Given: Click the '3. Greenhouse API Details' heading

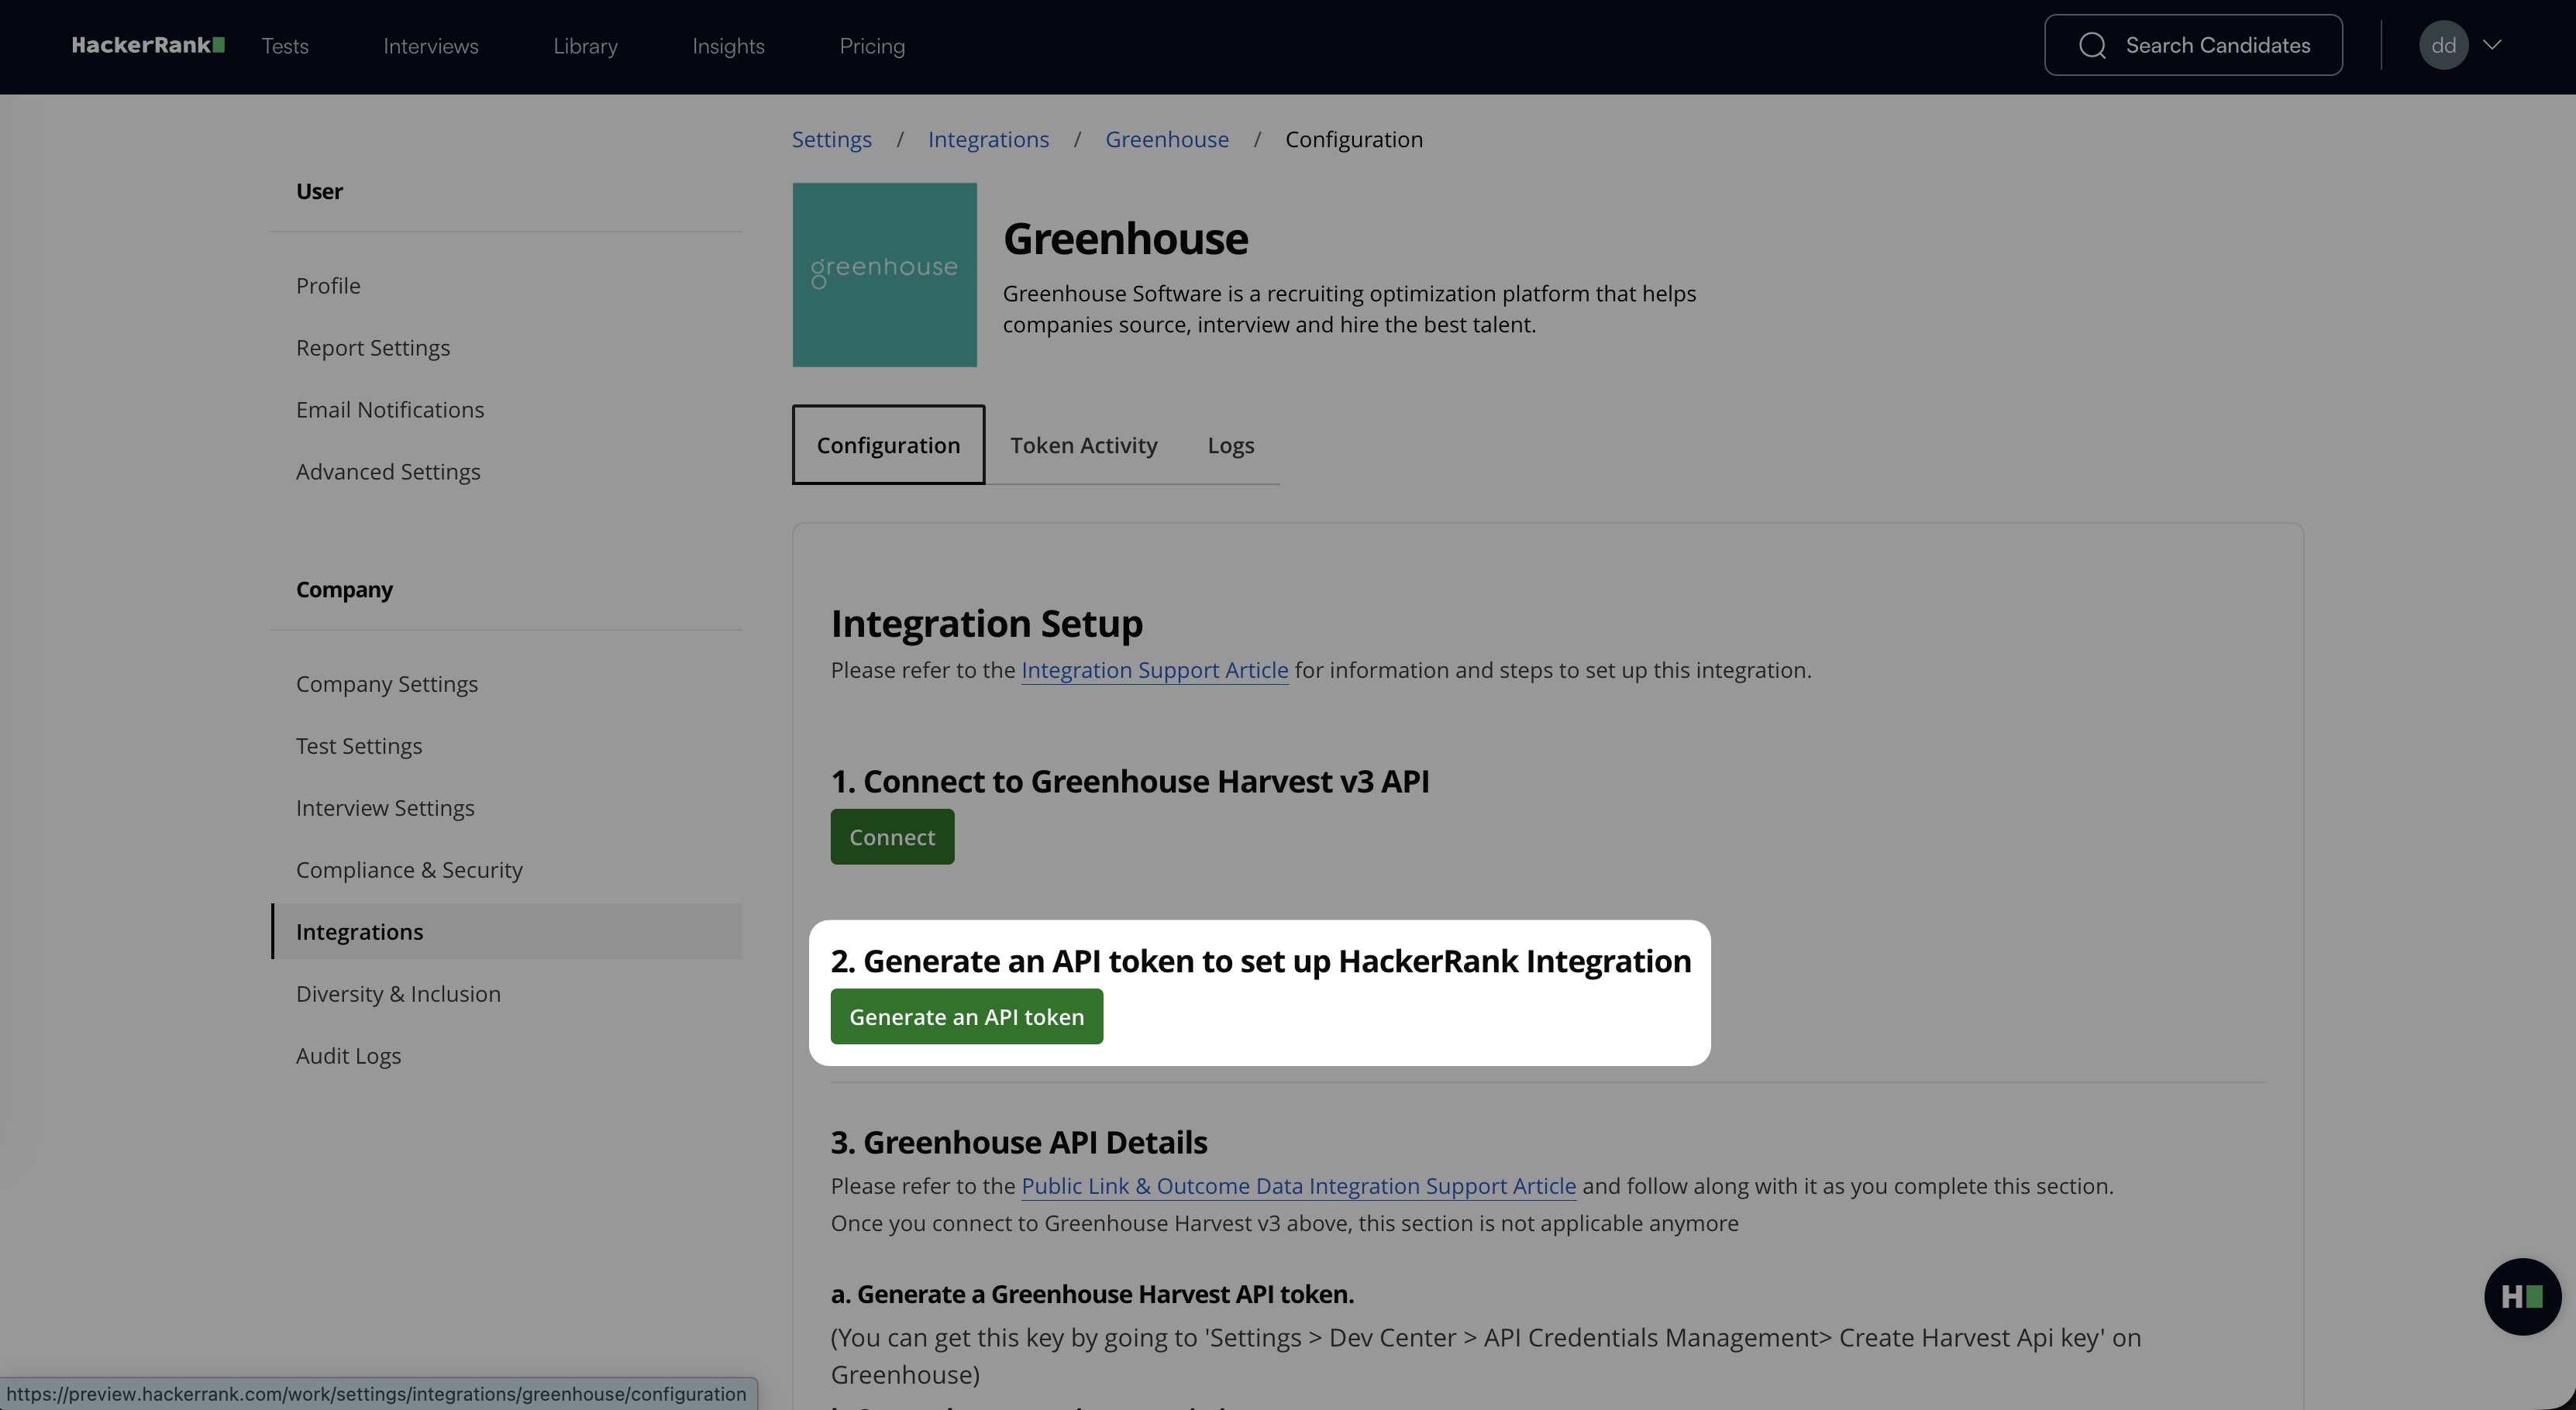Looking at the screenshot, I should point(1019,1142).
